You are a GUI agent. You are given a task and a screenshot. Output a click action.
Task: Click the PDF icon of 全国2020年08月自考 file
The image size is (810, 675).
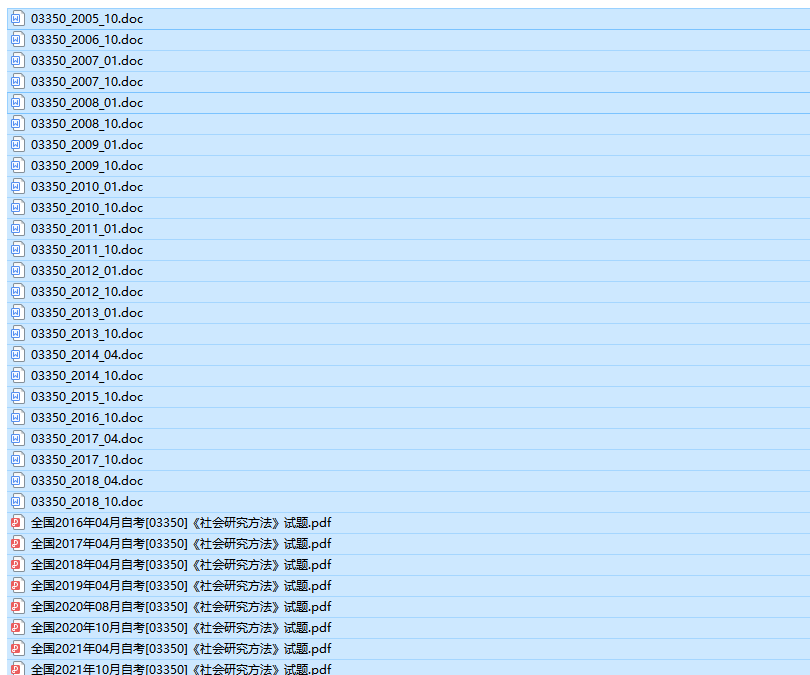(x=18, y=607)
